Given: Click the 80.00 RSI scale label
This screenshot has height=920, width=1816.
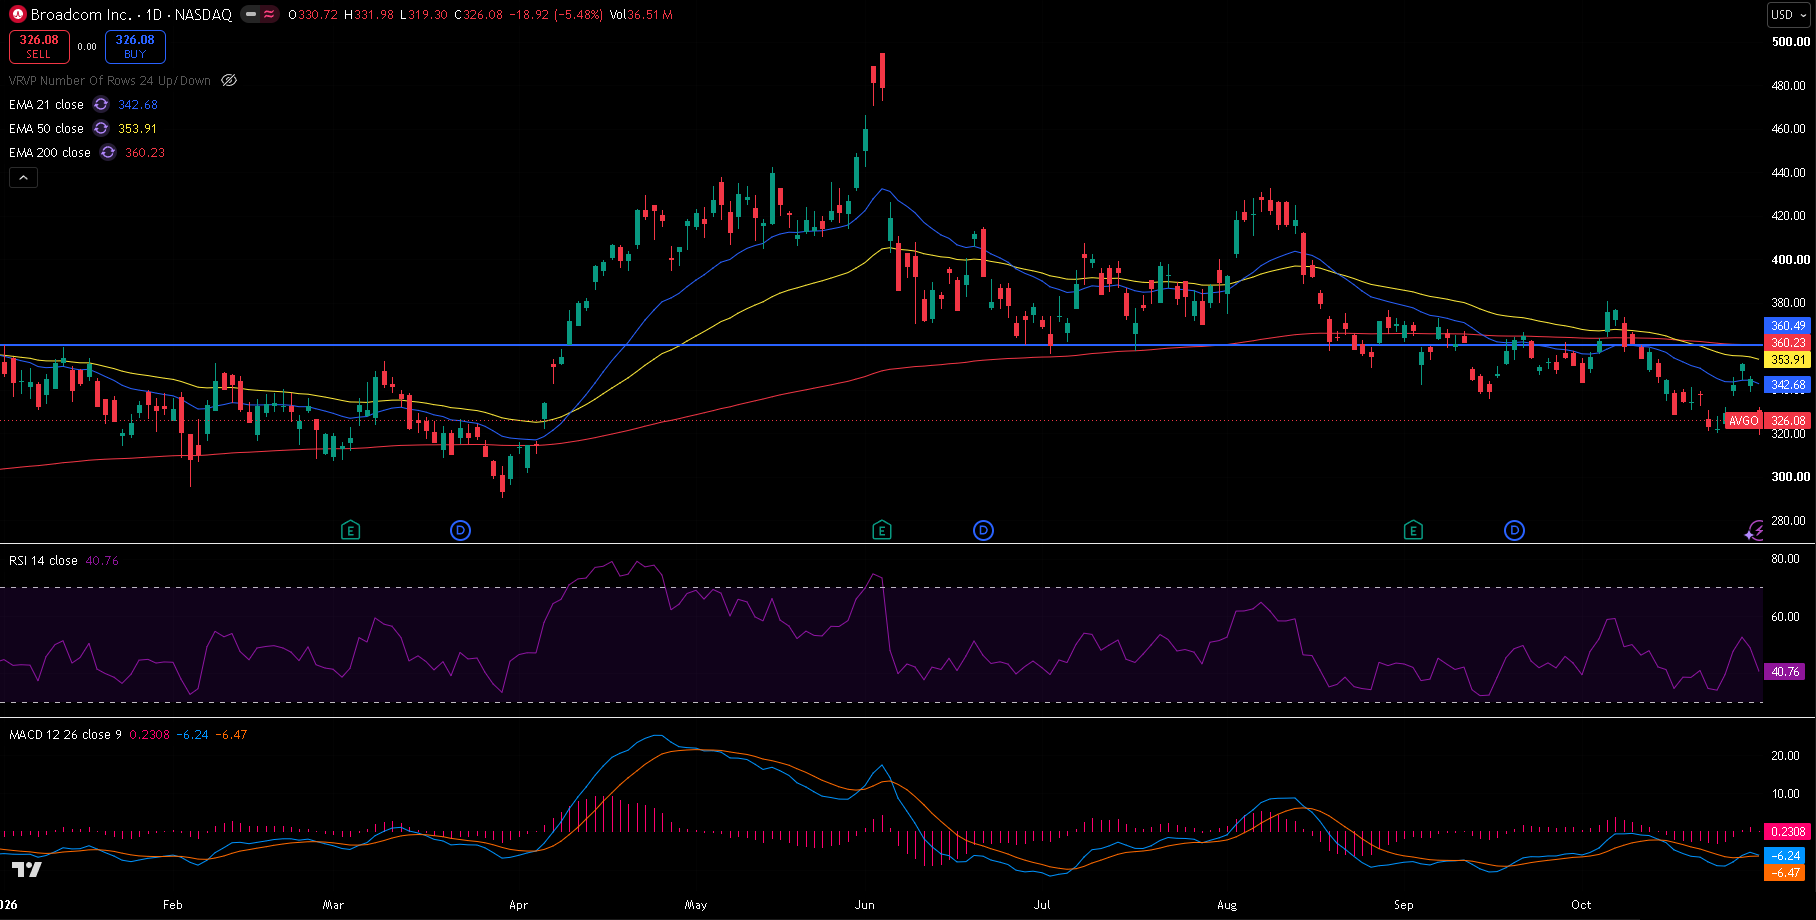Looking at the screenshot, I should (x=1785, y=559).
